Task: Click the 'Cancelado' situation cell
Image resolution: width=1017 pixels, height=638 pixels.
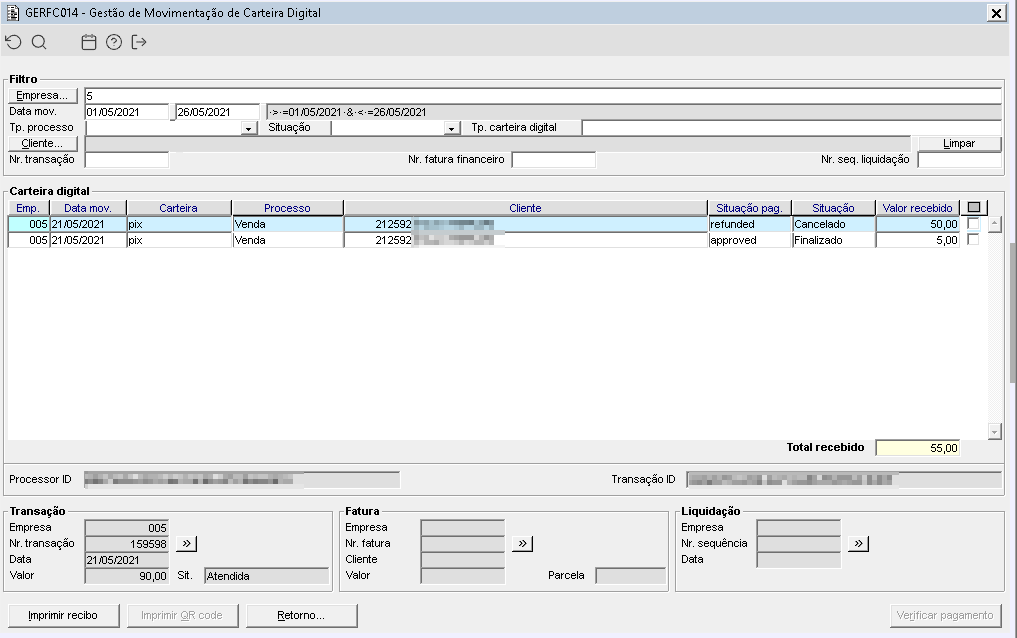Action: pyautogui.click(x=833, y=224)
